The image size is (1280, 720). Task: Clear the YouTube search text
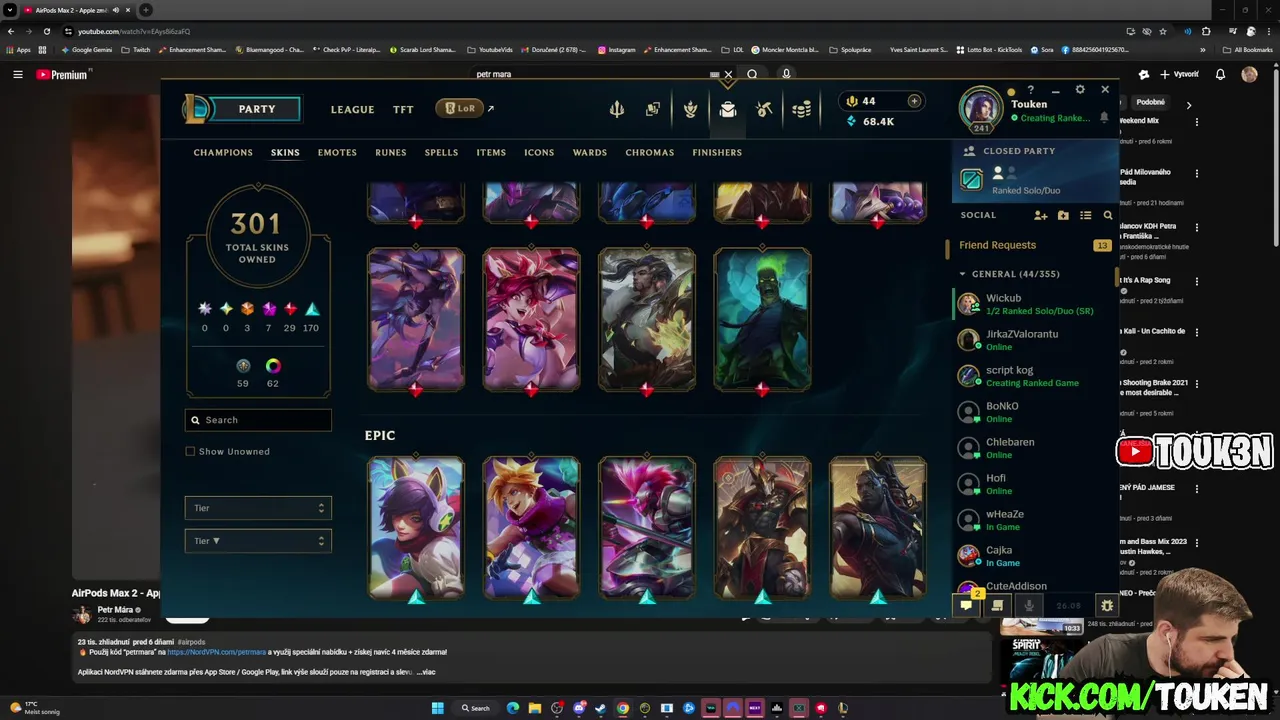click(728, 74)
